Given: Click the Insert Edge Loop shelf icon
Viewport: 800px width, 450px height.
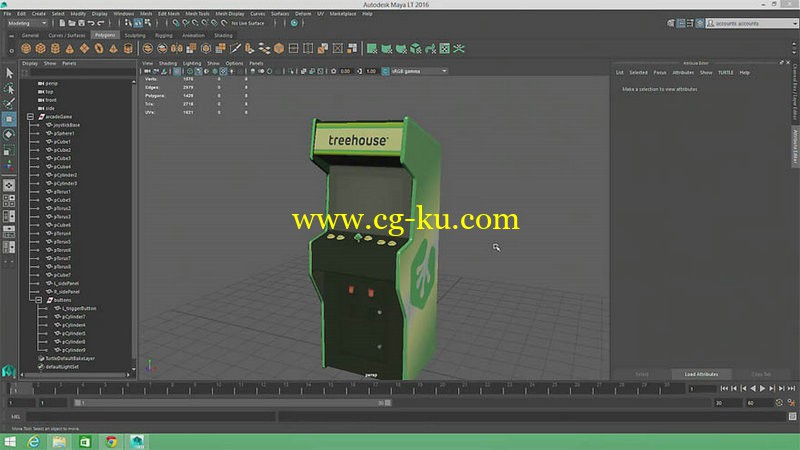Looking at the screenshot, I should (293, 48).
